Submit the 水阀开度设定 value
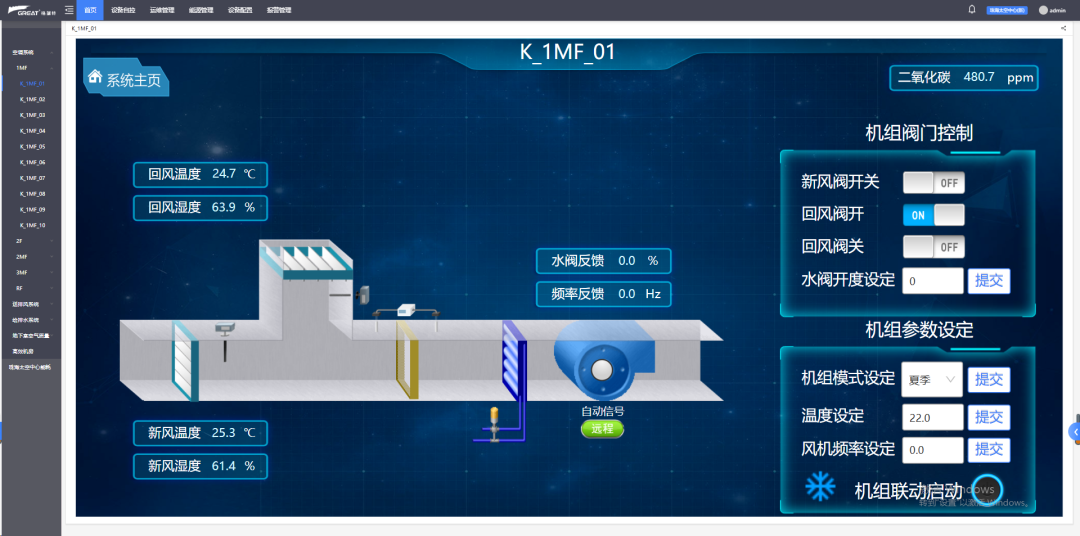The height and width of the screenshot is (536, 1080). tap(988, 281)
